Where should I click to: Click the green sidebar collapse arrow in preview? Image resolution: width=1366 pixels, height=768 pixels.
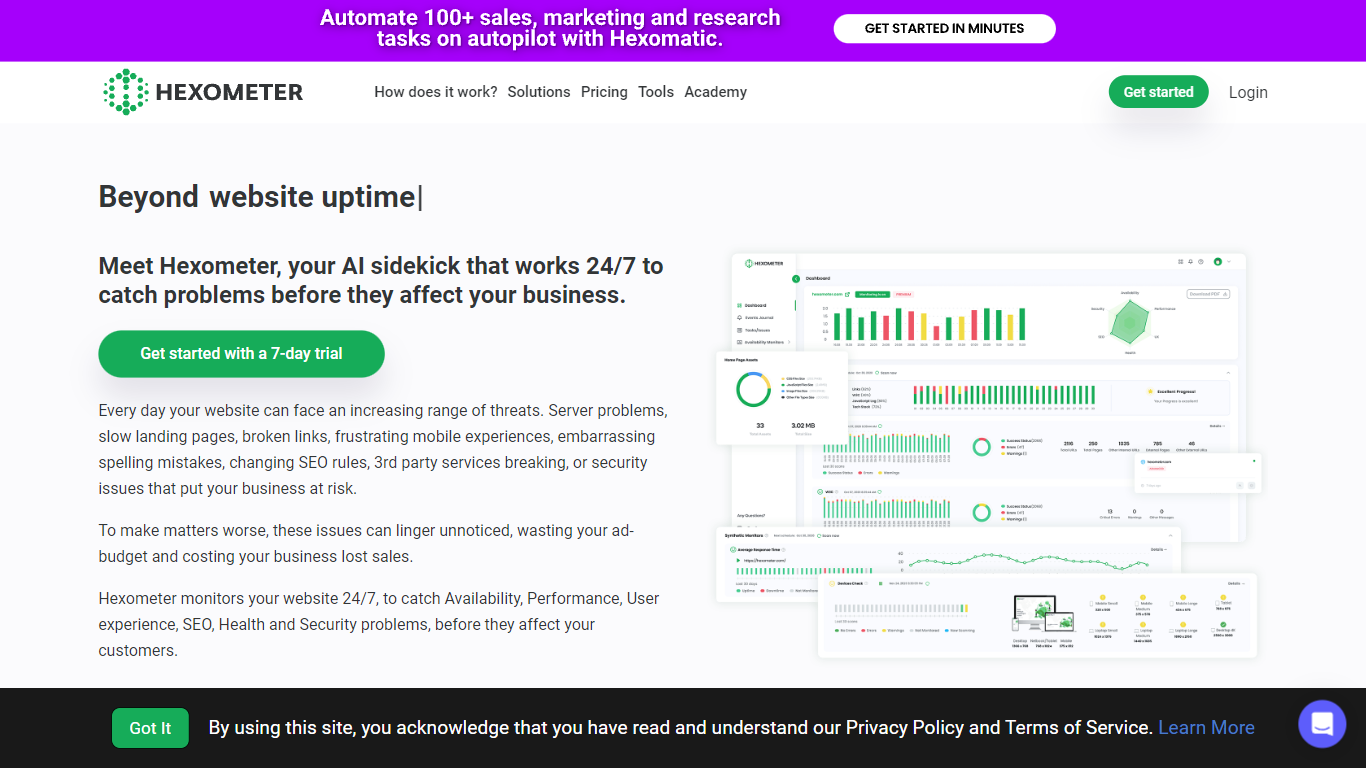tap(796, 279)
